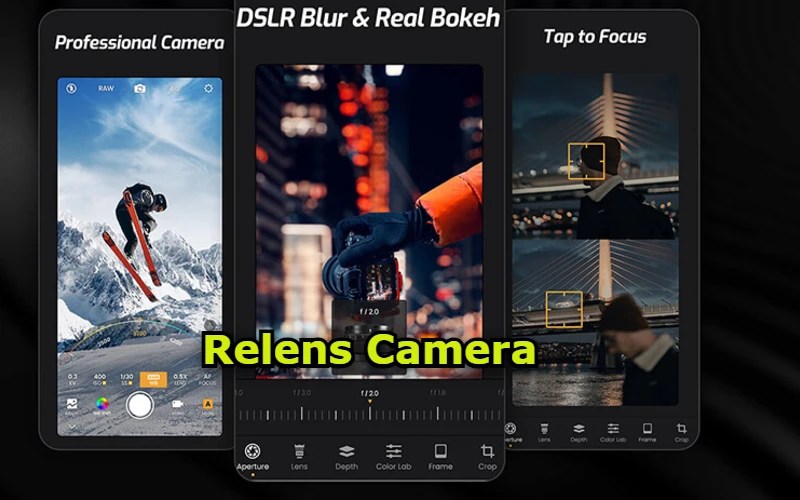
Task: Tap the f/2.0 label above the aperture ruler
Action: pos(369,393)
